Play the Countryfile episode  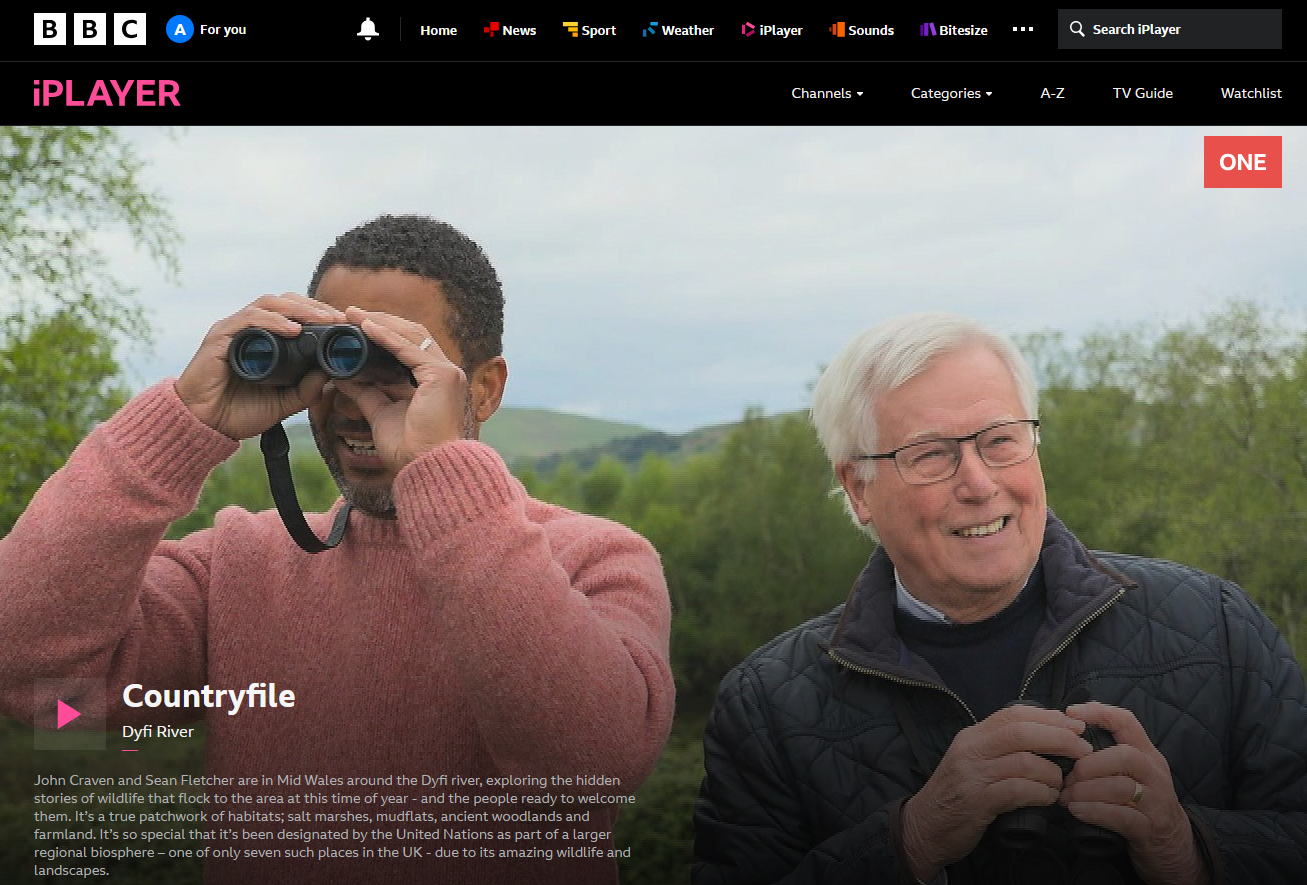(70, 714)
